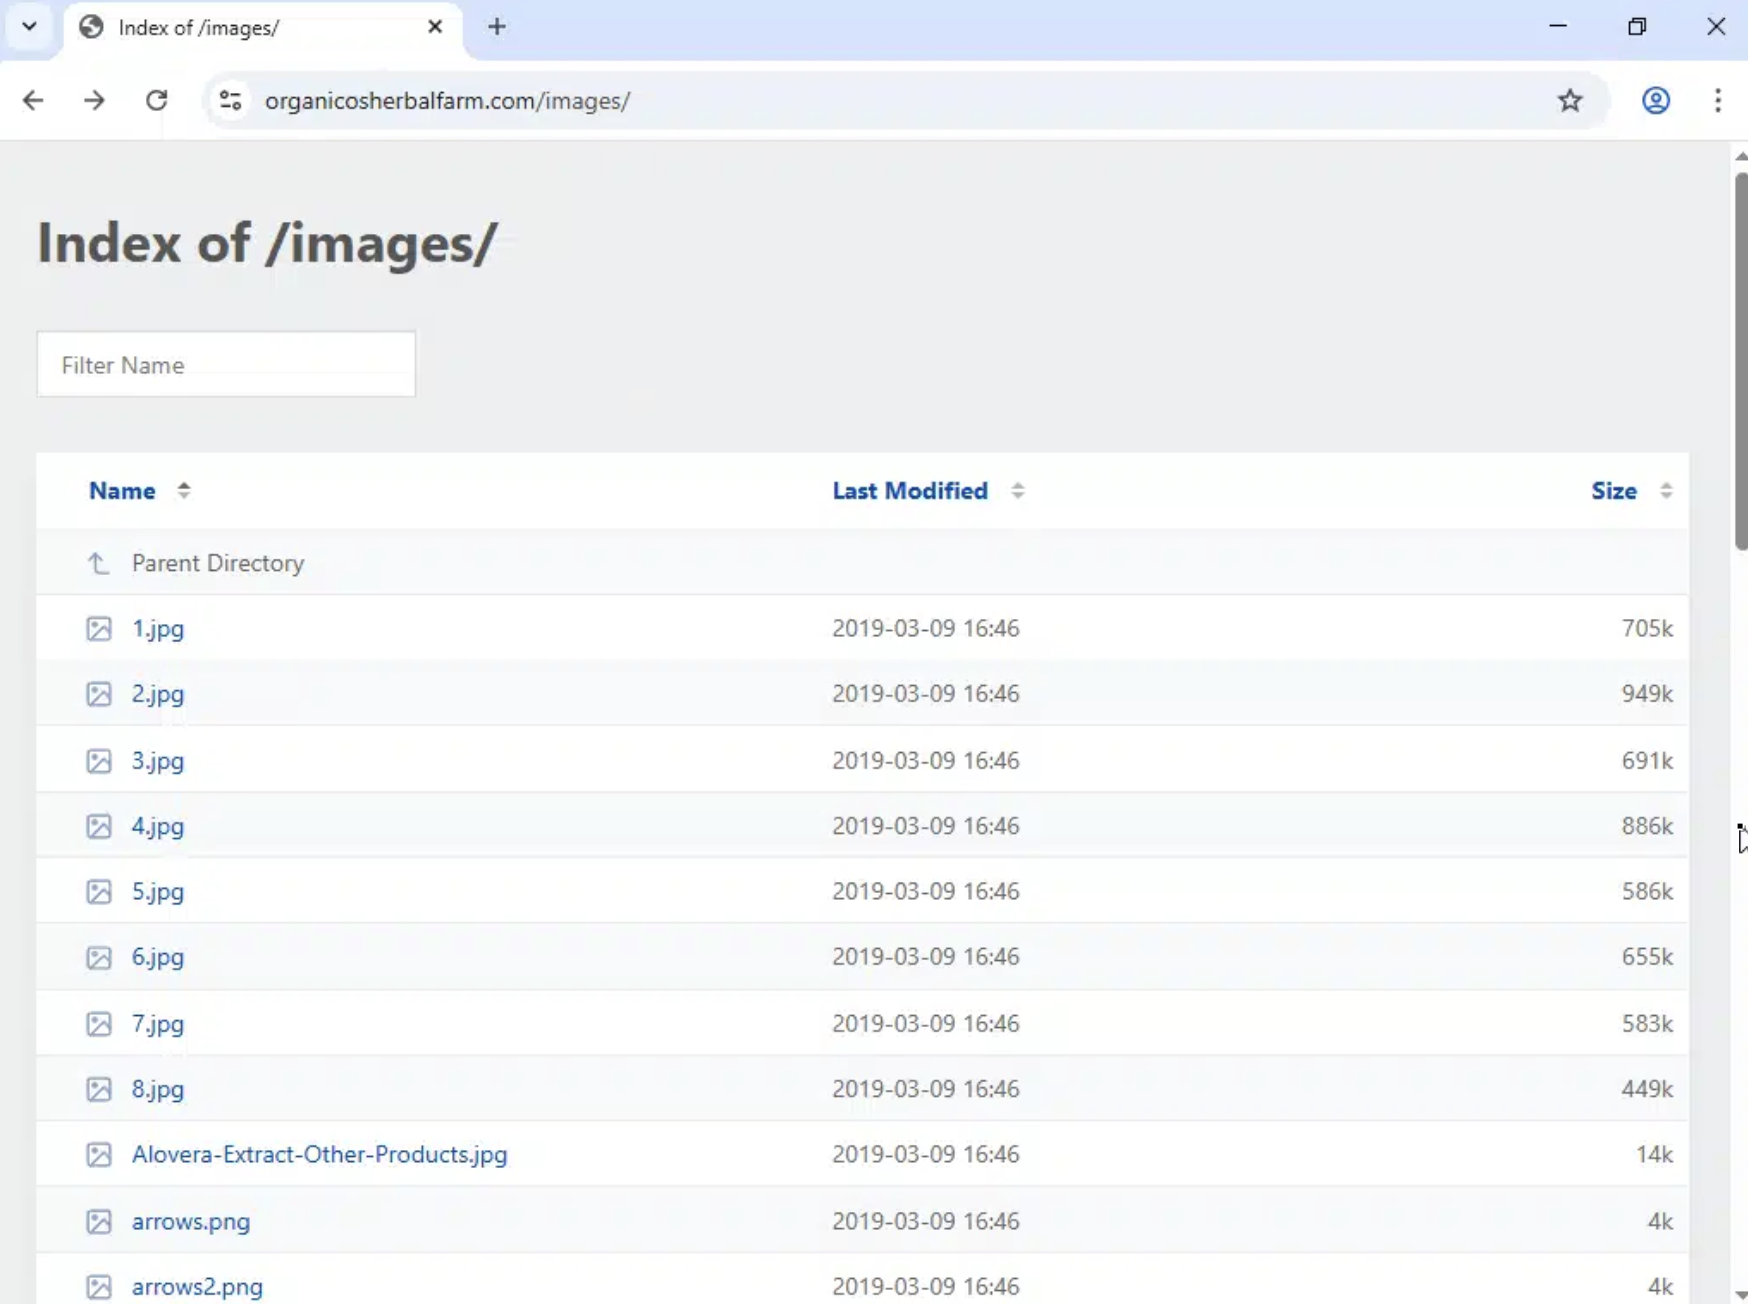The image size is (1748, 1304).
Task: Restore down the browser window
Action: click(x=1637, y=27)
